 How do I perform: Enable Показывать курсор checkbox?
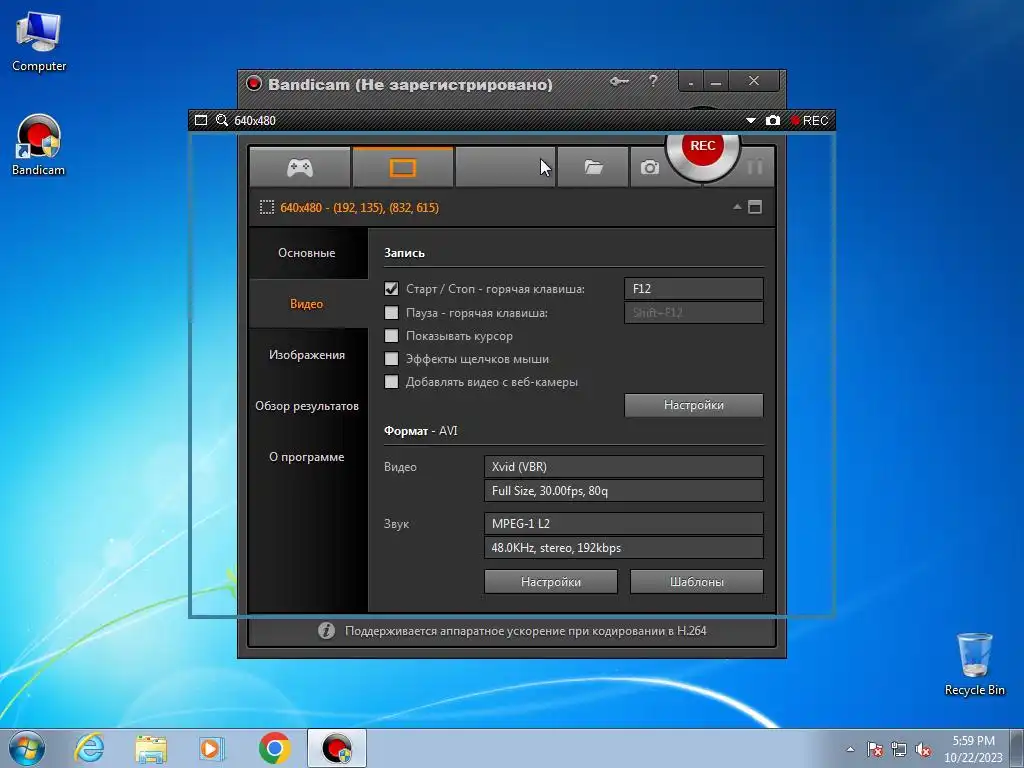click(391, 336)
